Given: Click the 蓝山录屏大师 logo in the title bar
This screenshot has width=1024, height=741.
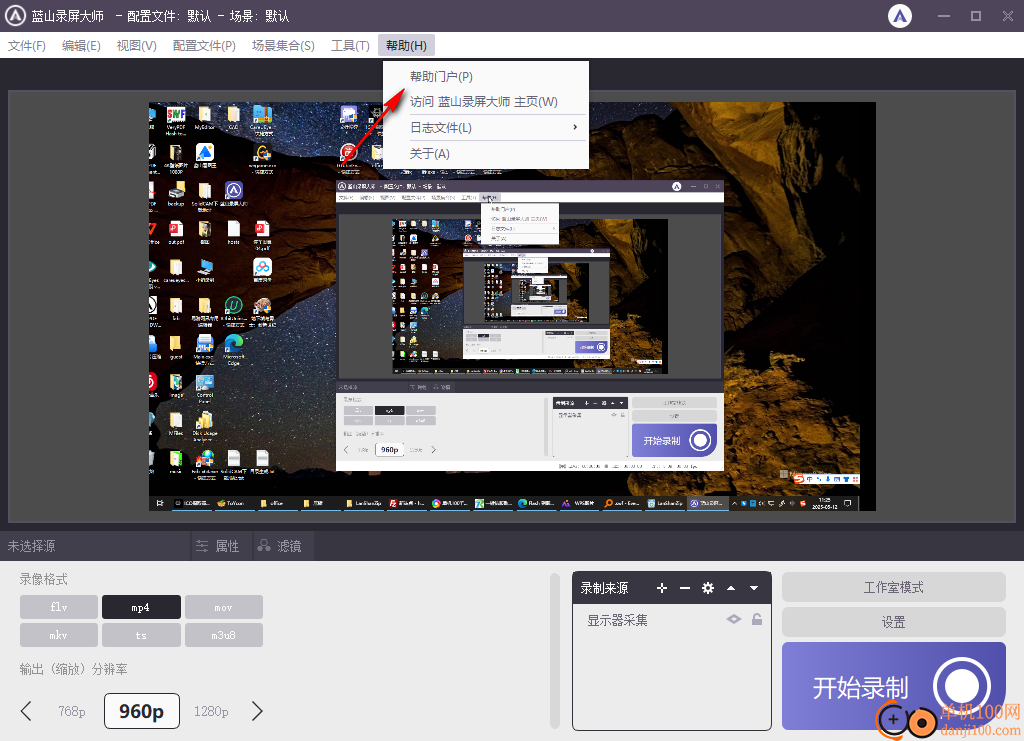Looking at the screenshot, I should (x=16, y=16).
